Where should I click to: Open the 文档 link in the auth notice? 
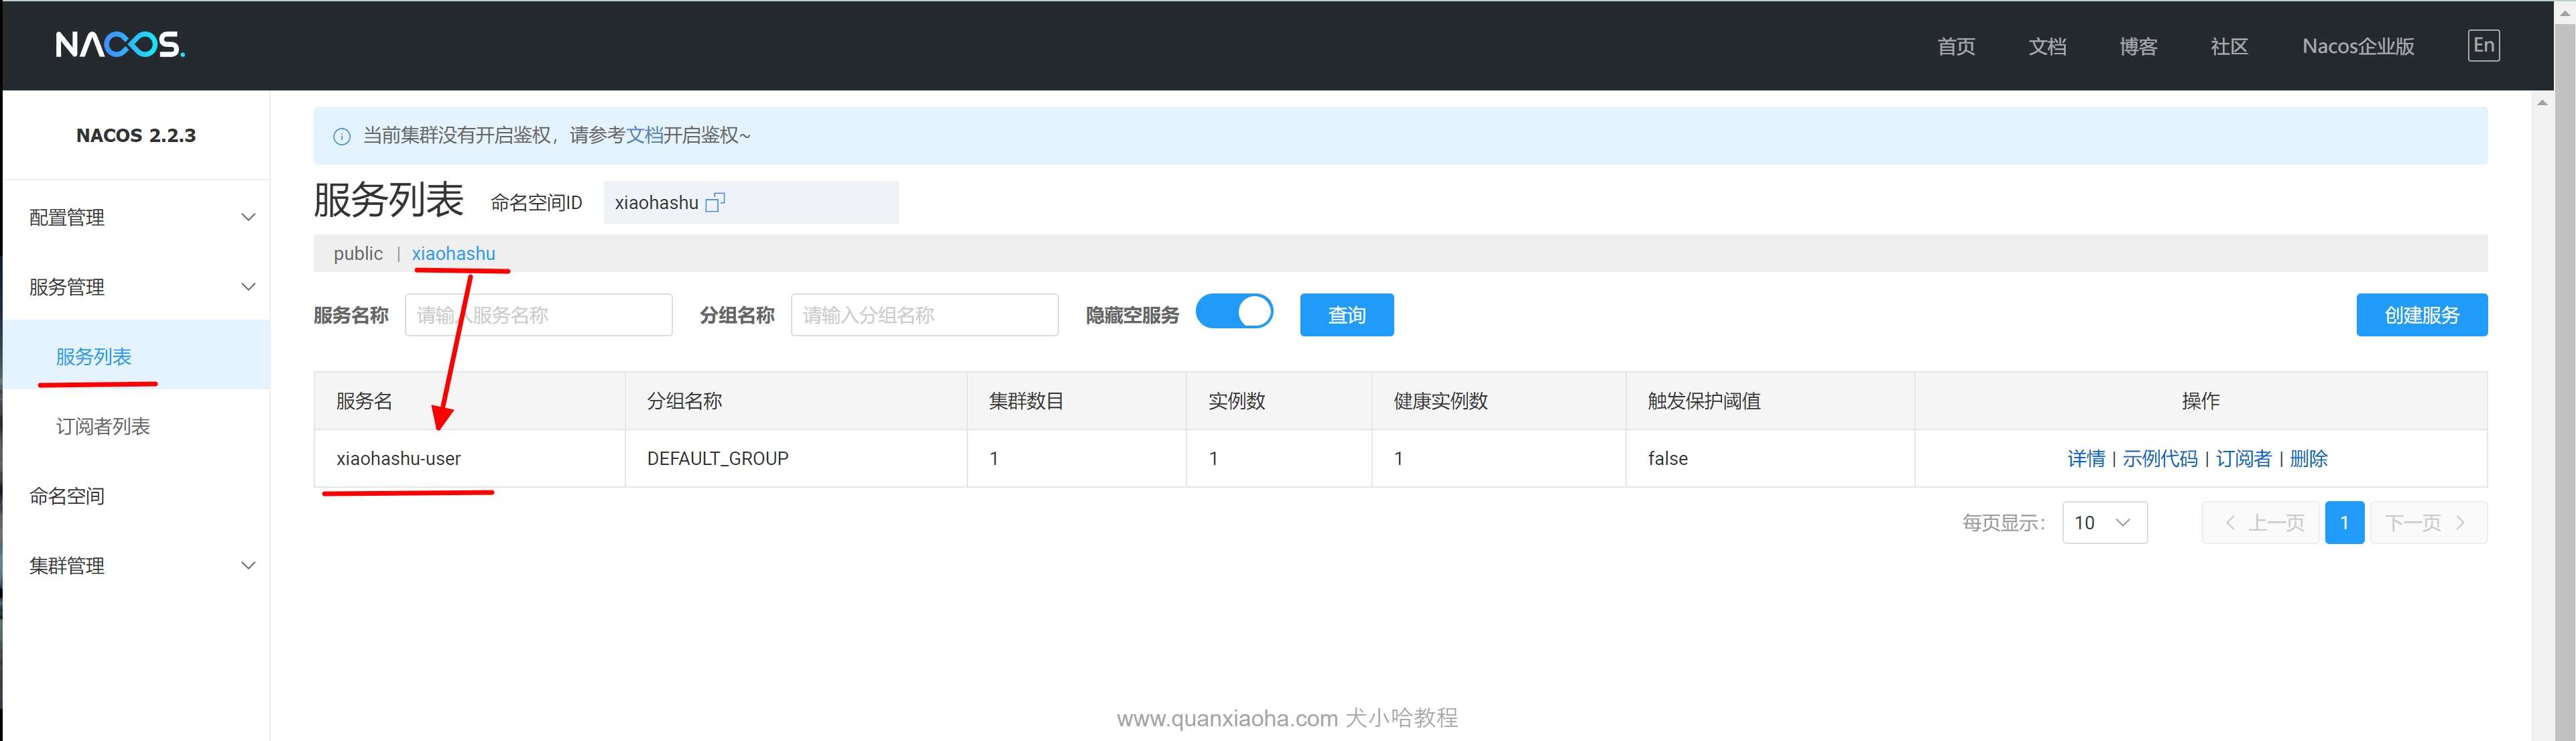(x=644, y=135)
